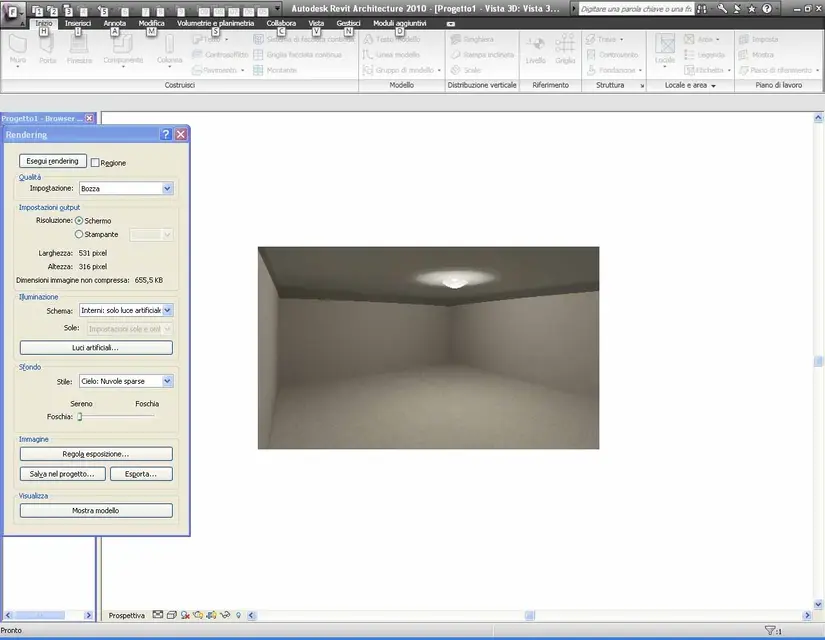Expand the Etichetta dropdown arrow
The width and height of the screenshot is (825, 640).
[x=729, y=70]
